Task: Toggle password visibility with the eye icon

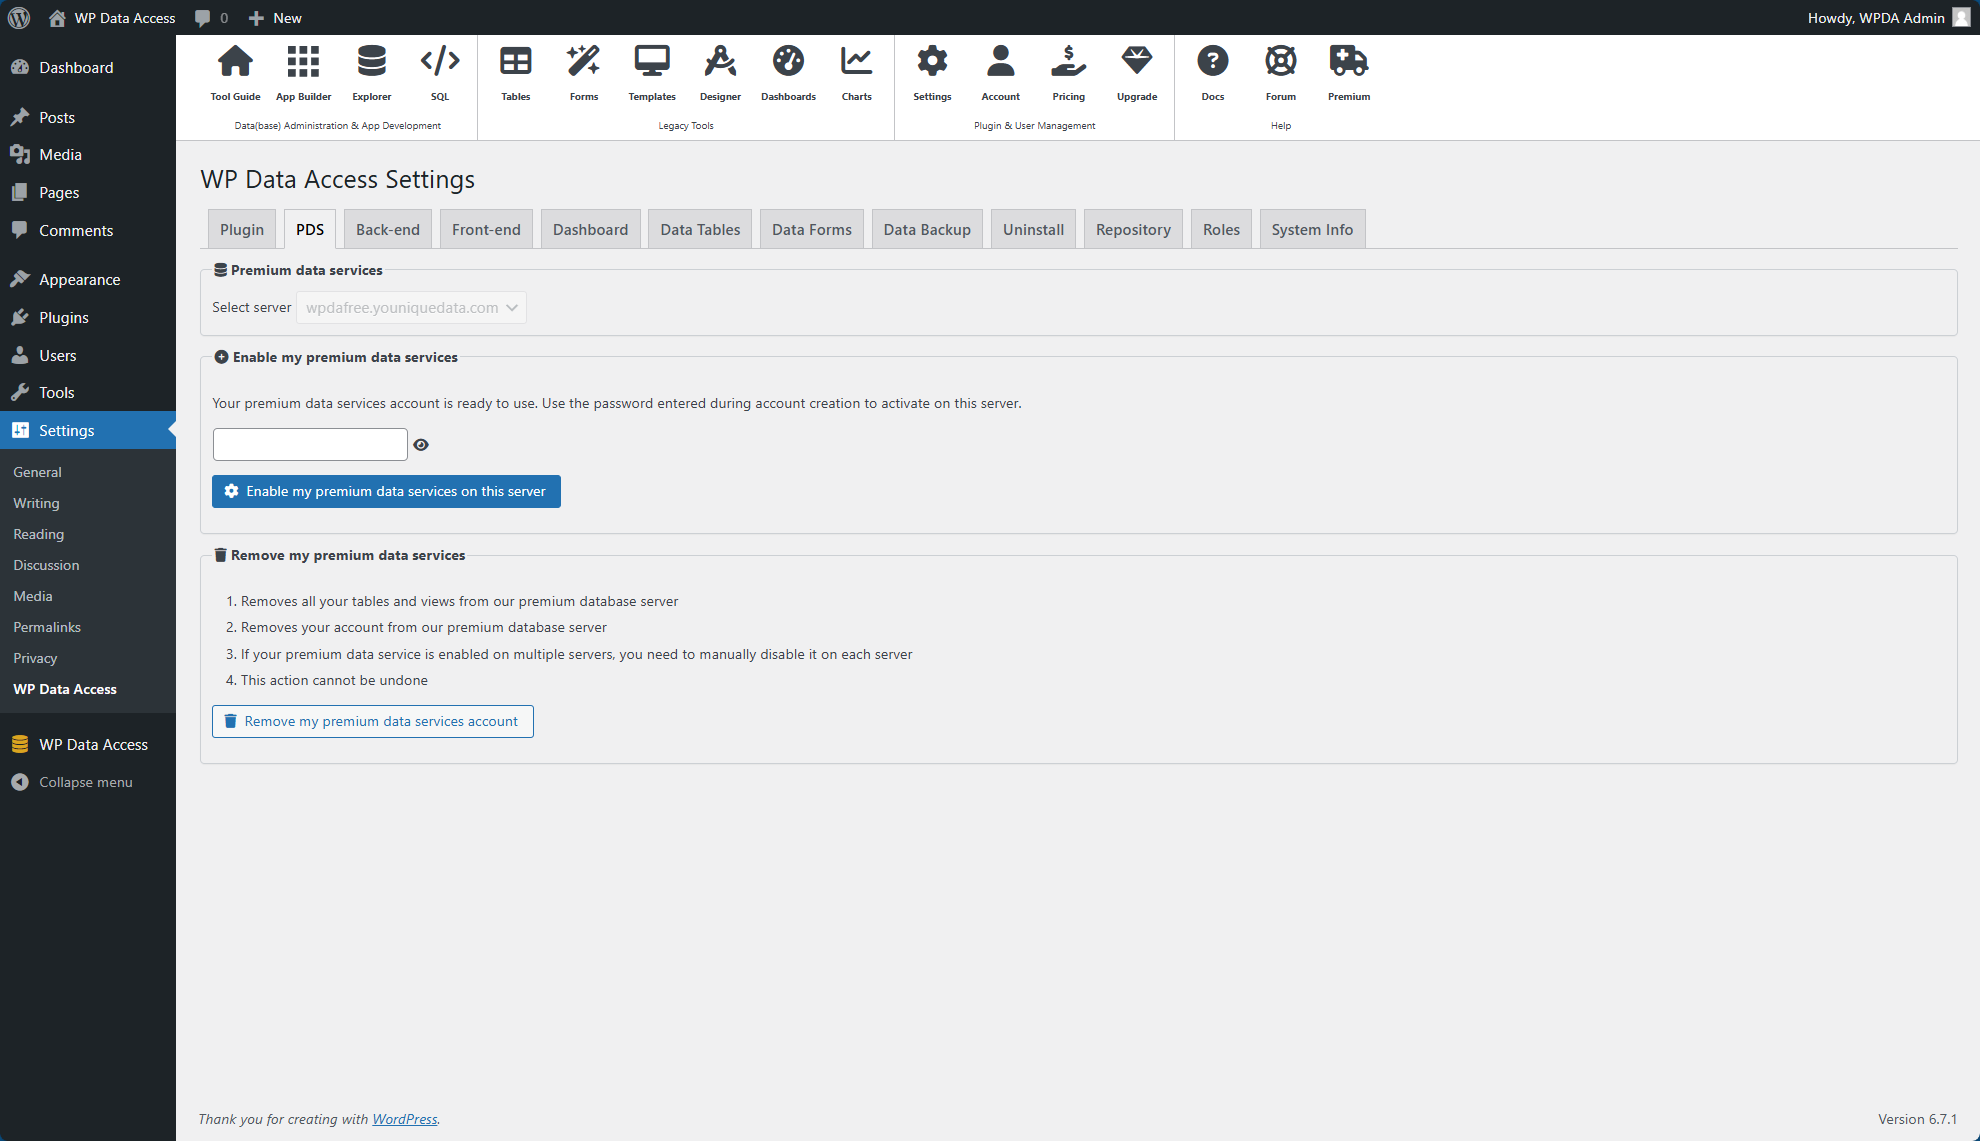Action: tap(421, 444)
